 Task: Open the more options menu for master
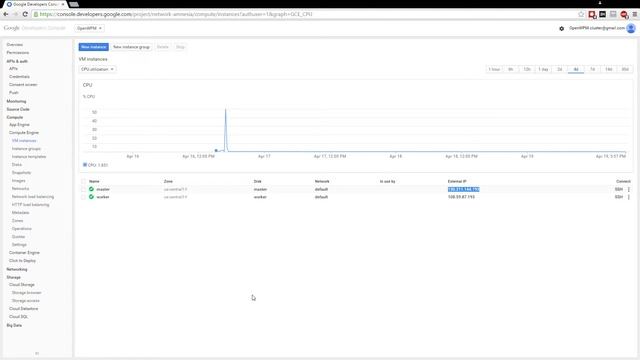pos(629,189)
